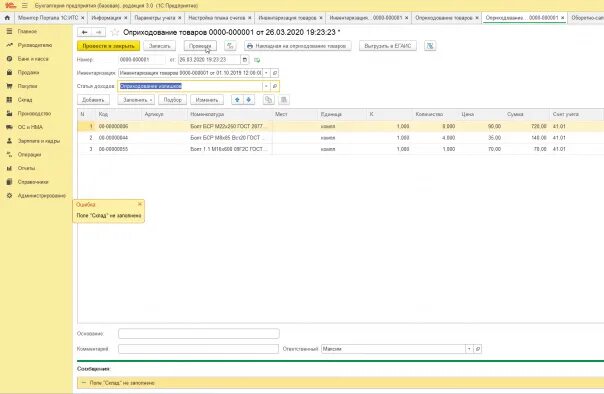604x394 pixels.
Task: Click Записать button
Action: click(x=159, y=46)
